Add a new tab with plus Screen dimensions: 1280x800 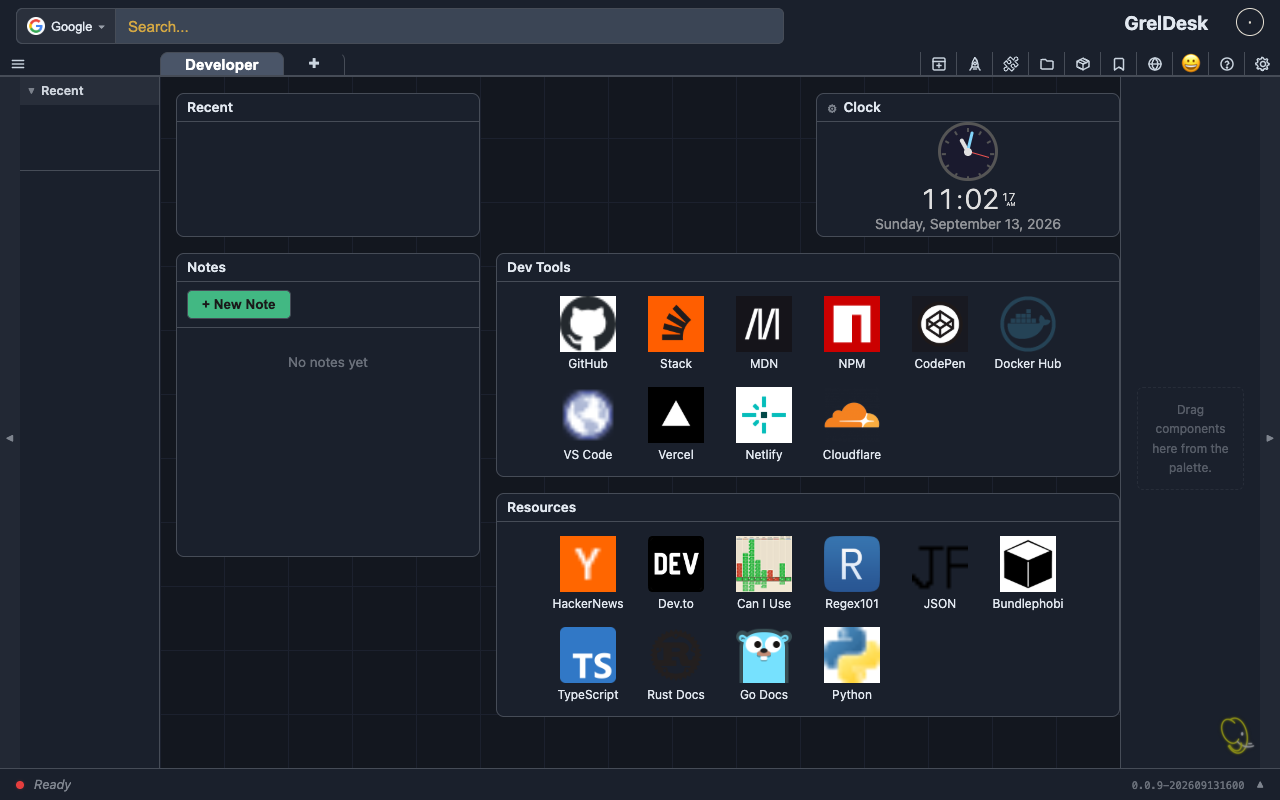click(x=314, y=63)
